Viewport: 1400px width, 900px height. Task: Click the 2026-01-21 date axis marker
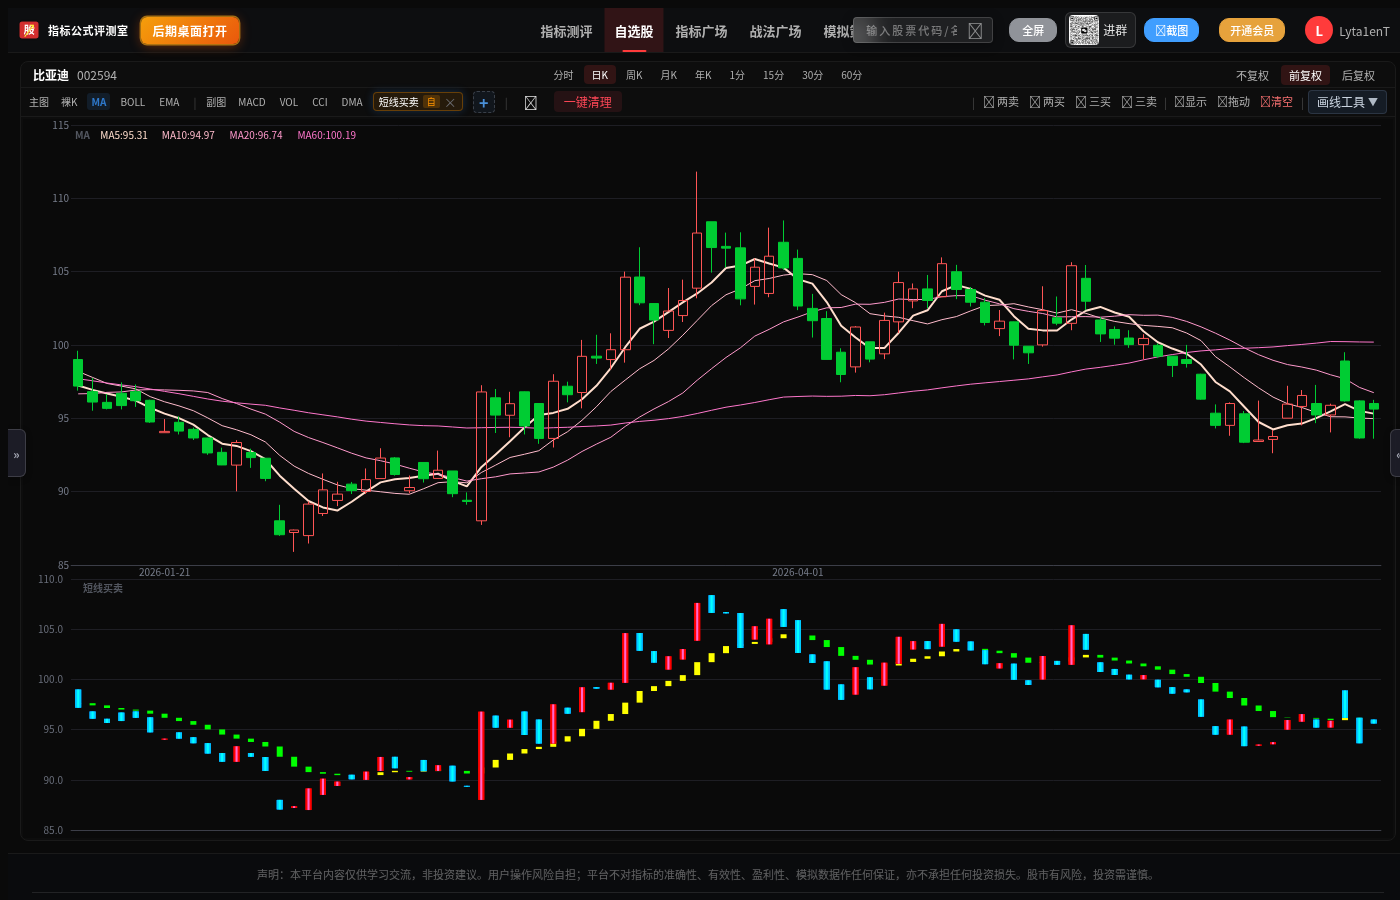(x=164, y=572)
